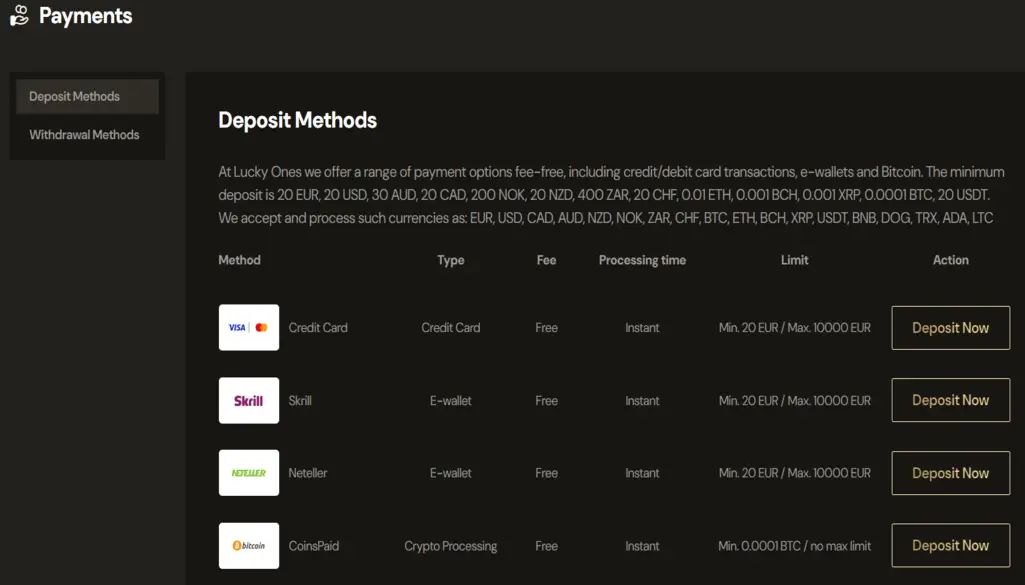Click the minimum deposit description paragraph
This screenshot has width=1025, height=585.
pos(611,195)
